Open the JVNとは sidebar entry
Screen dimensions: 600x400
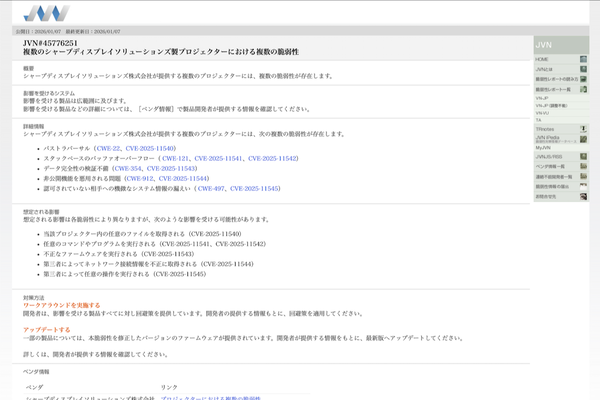click(544, 69)
